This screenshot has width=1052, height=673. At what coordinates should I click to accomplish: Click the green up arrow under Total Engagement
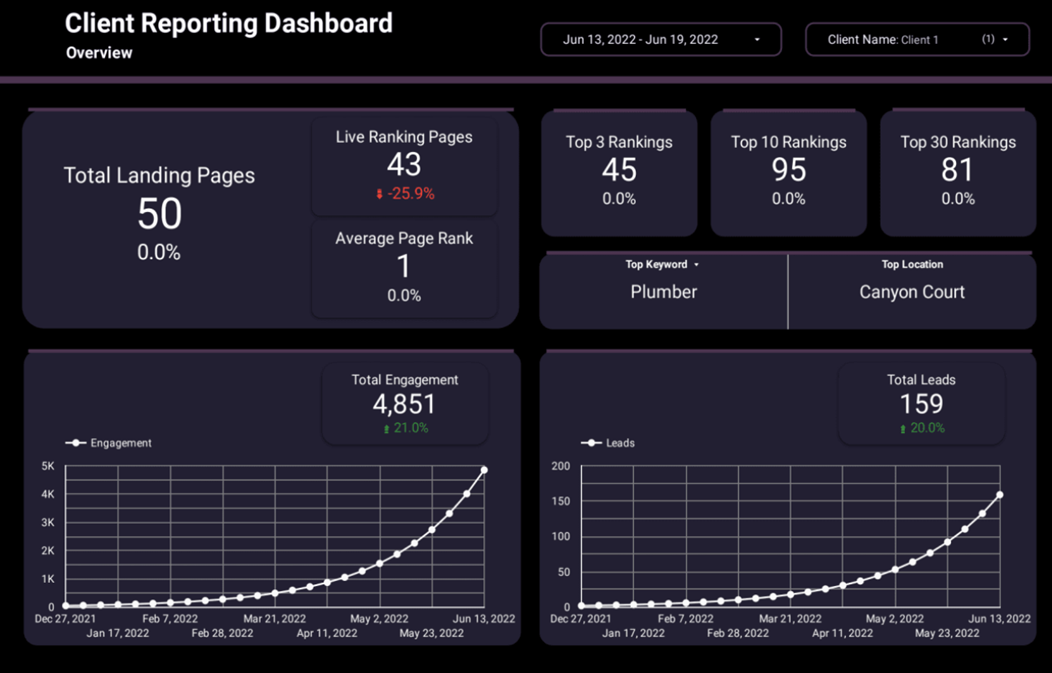(x=386, y=429)
